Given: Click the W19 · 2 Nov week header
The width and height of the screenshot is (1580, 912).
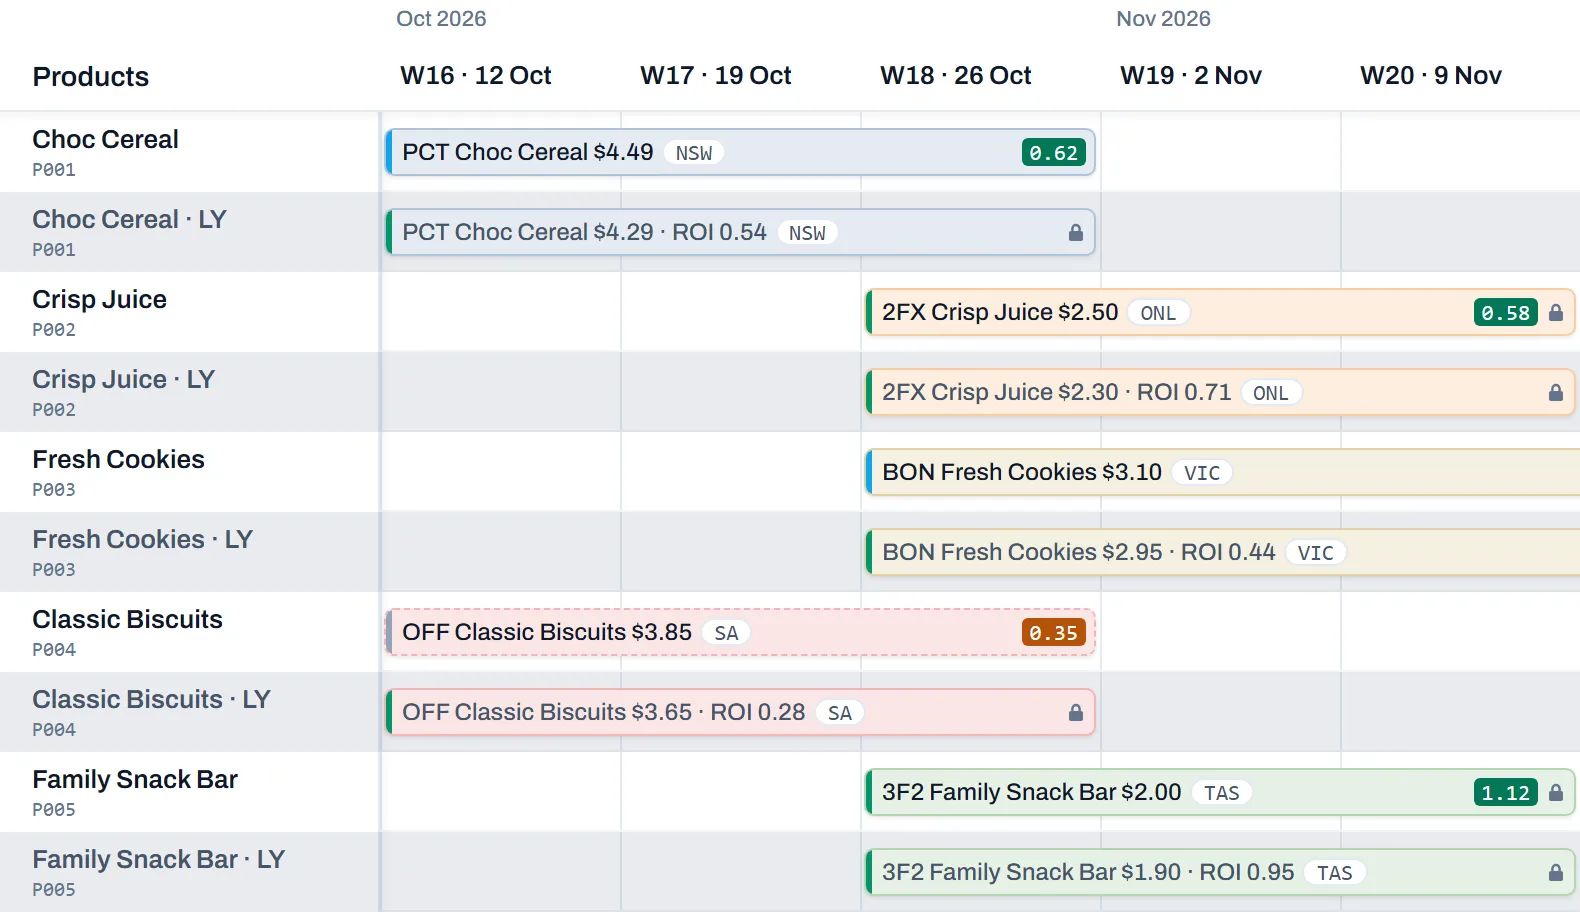Looking at the screenshot, I should [1191, 75].
